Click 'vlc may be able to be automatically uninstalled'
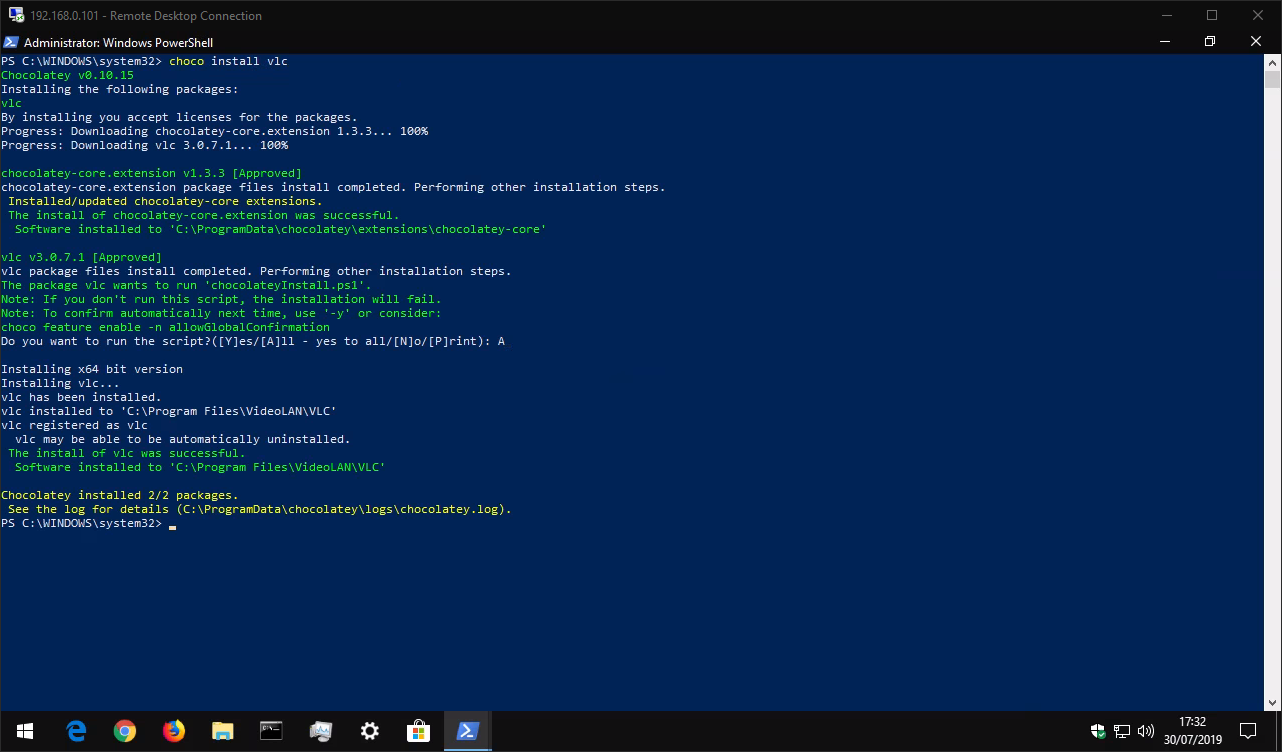This screenshot has height=752, width=1282. (x=183, y=439)
